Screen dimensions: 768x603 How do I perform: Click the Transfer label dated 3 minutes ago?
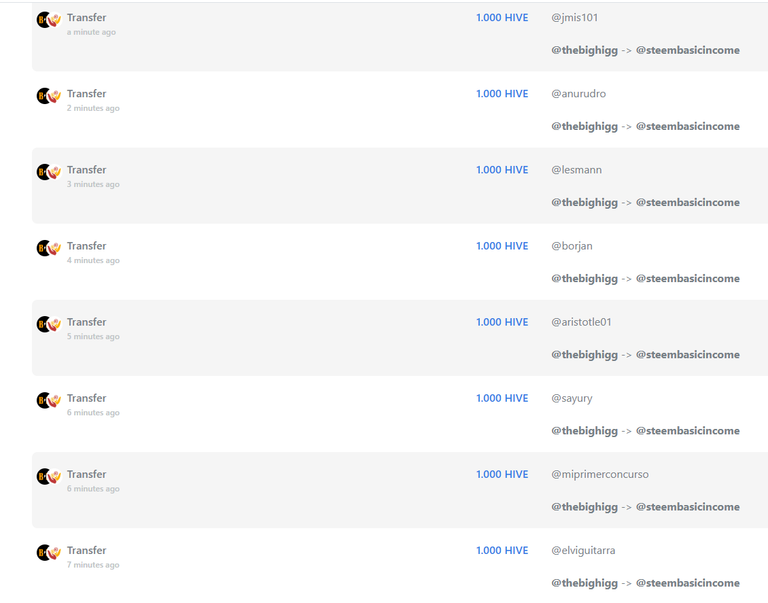(x=86, y=170)
